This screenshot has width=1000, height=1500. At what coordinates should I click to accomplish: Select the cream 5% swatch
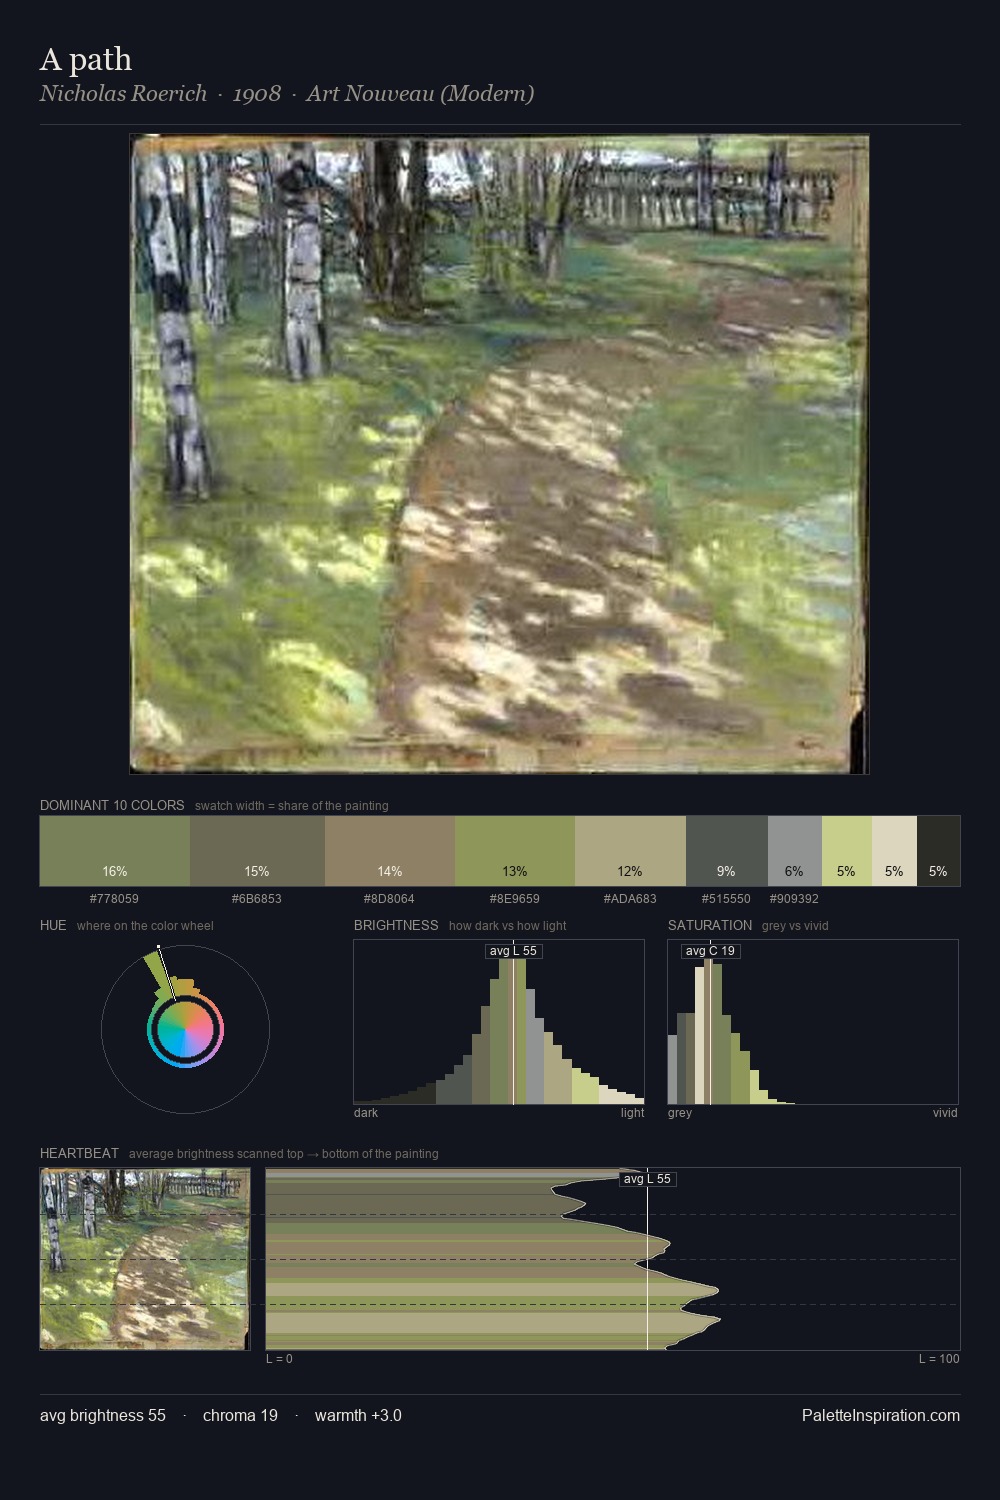click(894, 851)
